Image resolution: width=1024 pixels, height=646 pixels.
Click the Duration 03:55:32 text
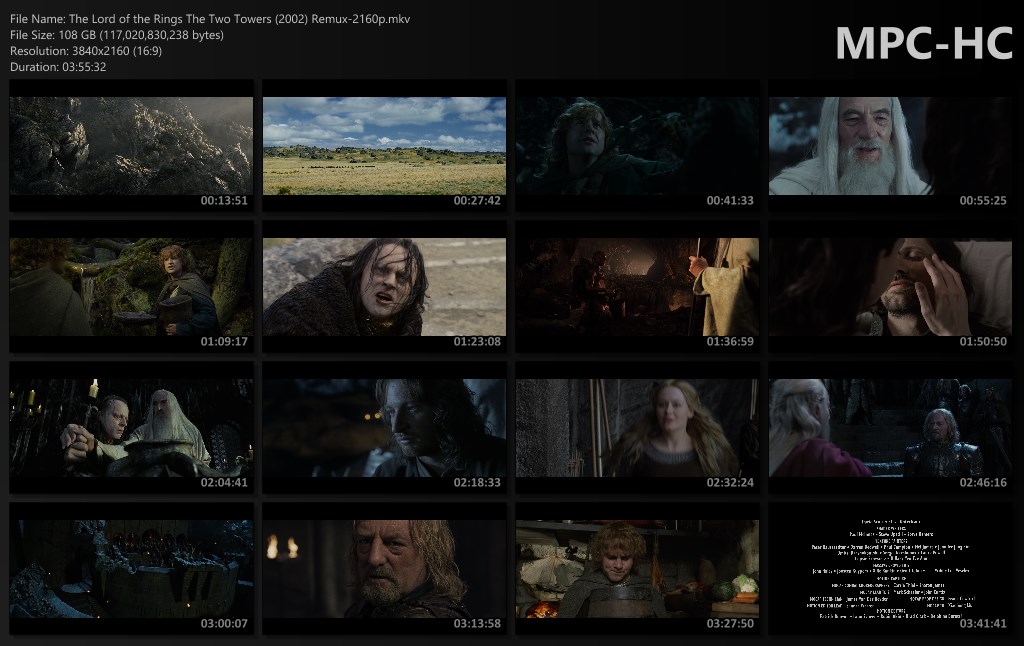[x=58, y=67]
